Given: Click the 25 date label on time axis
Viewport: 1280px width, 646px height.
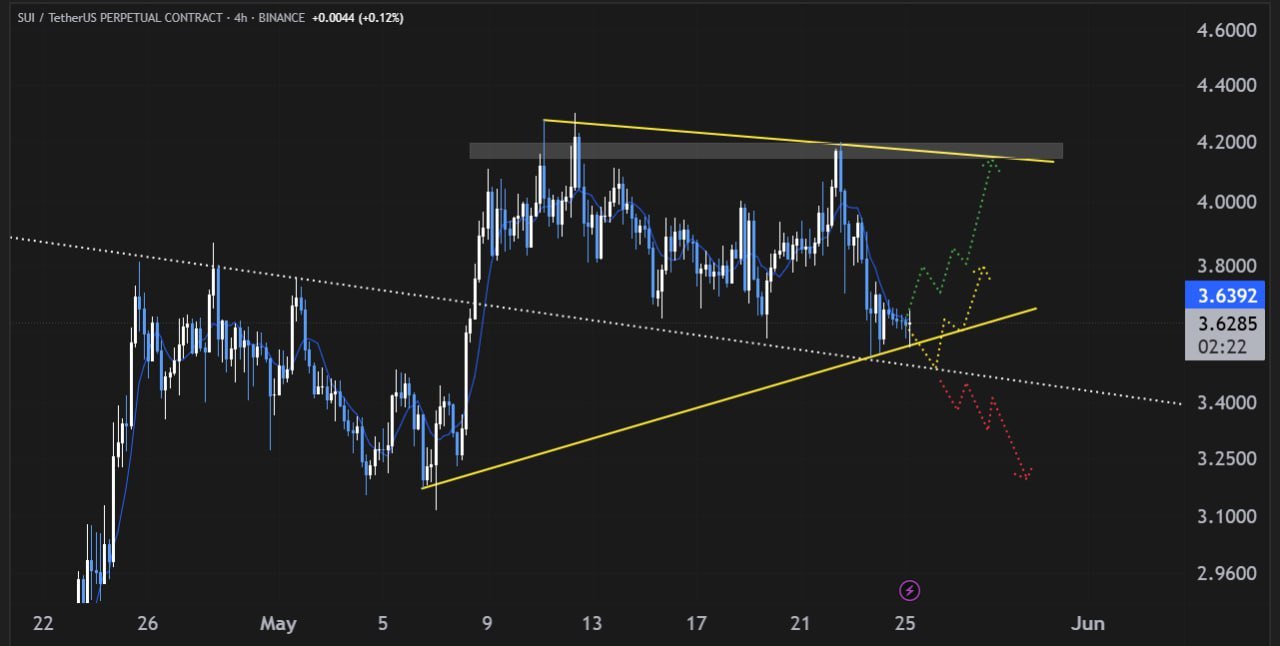Looking at the screenshot, I should [x=905, y=624].
